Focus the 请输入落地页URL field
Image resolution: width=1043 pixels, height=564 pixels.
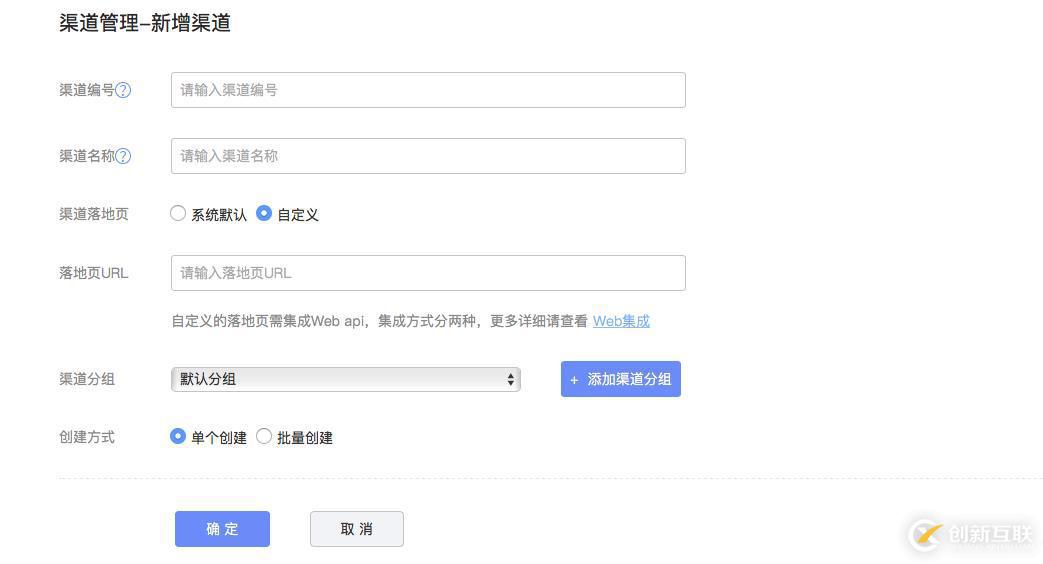coord(428,273)
